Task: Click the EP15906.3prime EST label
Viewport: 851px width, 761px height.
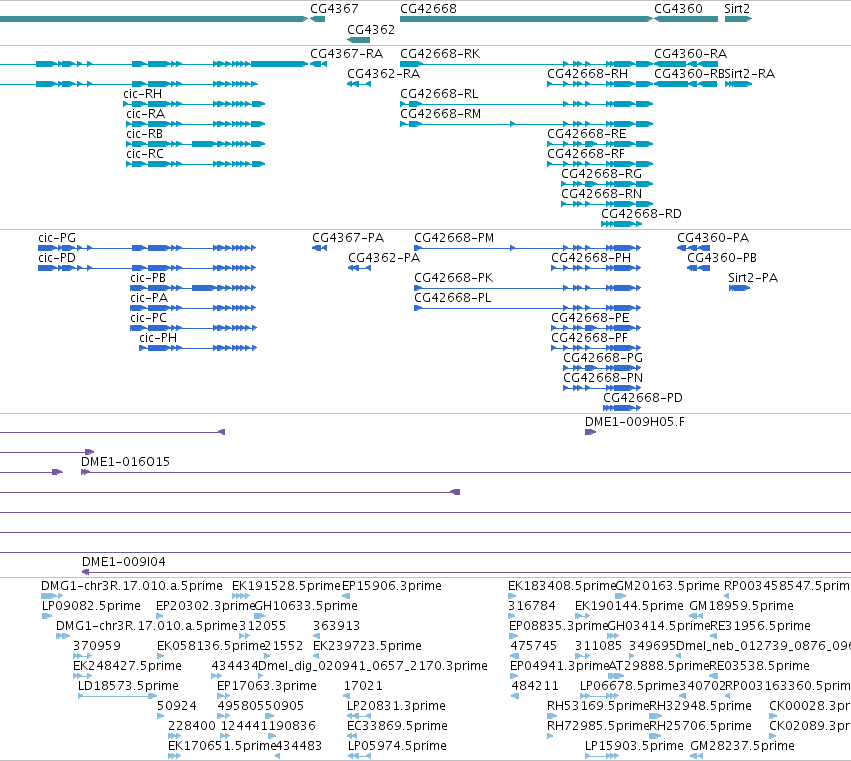Action: coord(392,586)
